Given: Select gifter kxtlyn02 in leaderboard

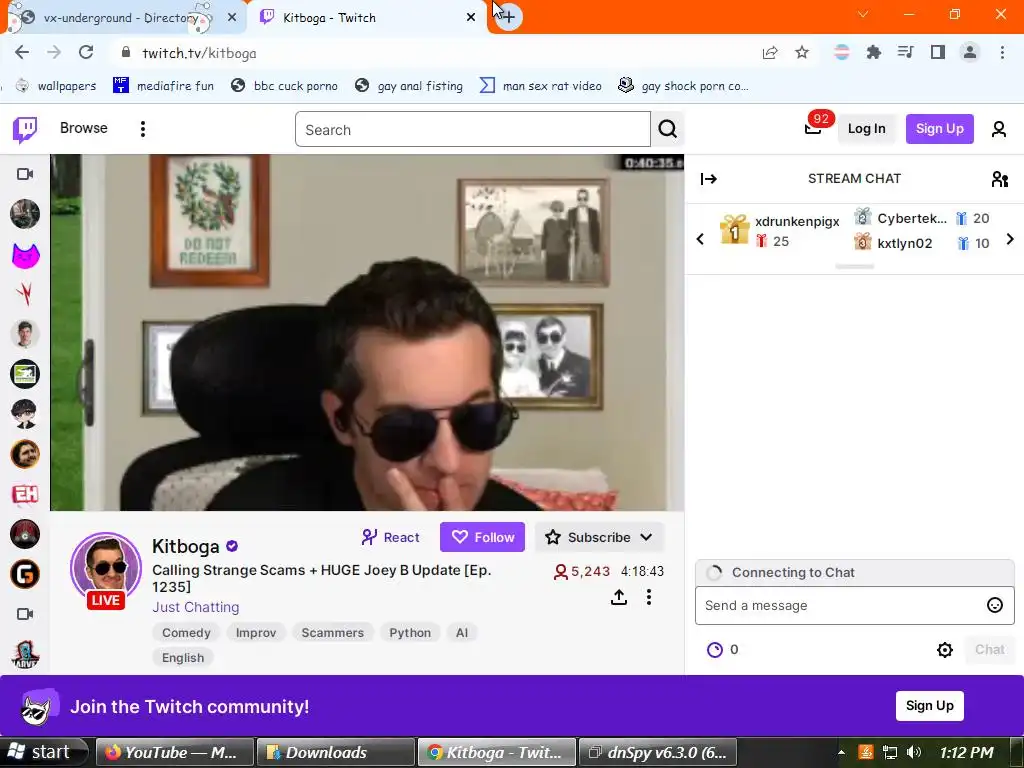Looking at the screenshot, I should (x=904, y=244).
